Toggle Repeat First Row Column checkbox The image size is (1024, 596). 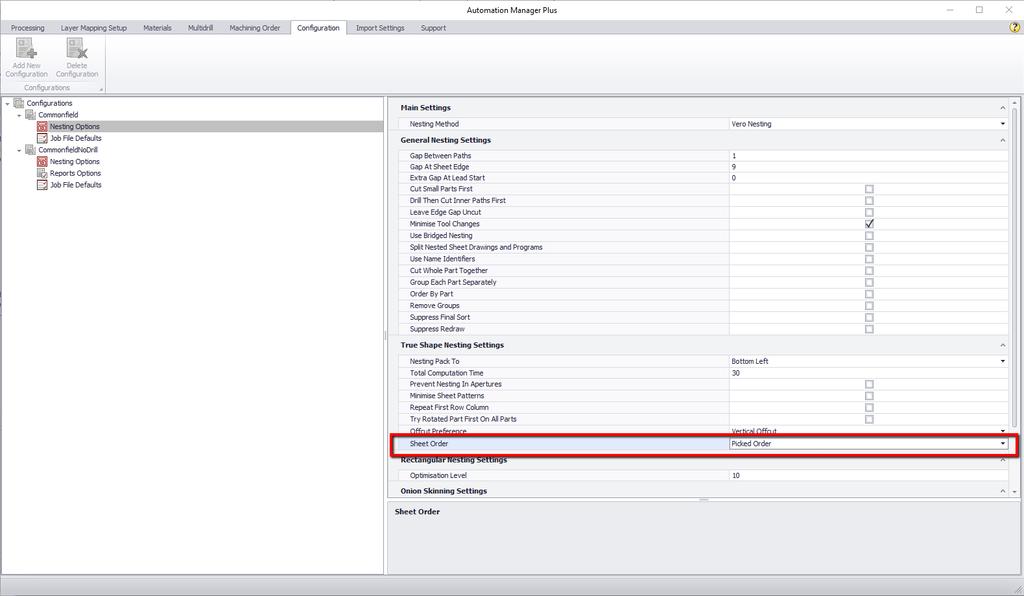tap(869, 408)
